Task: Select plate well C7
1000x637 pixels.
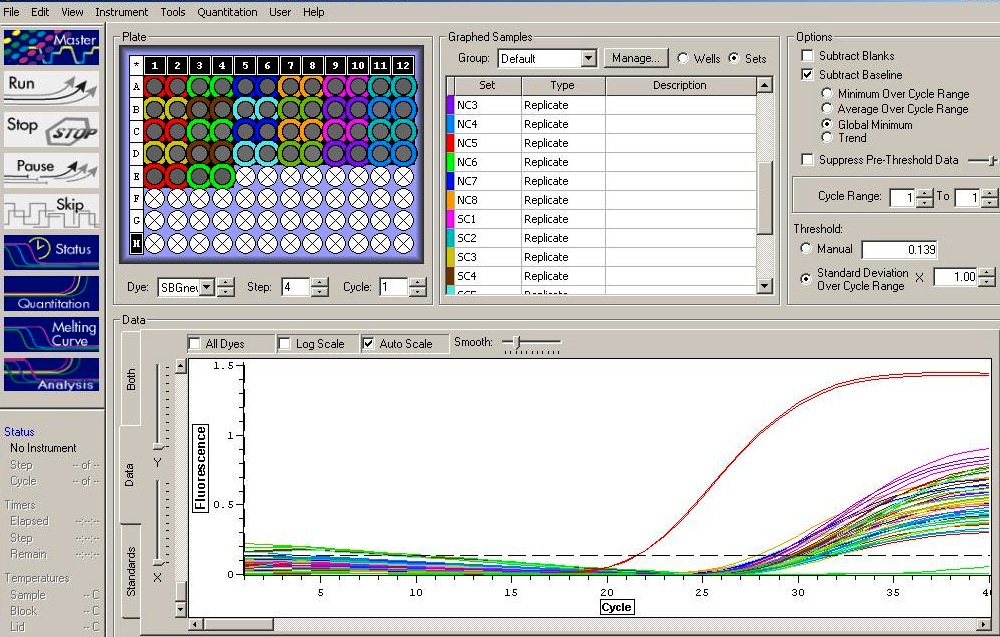Action: pos(290,131)
